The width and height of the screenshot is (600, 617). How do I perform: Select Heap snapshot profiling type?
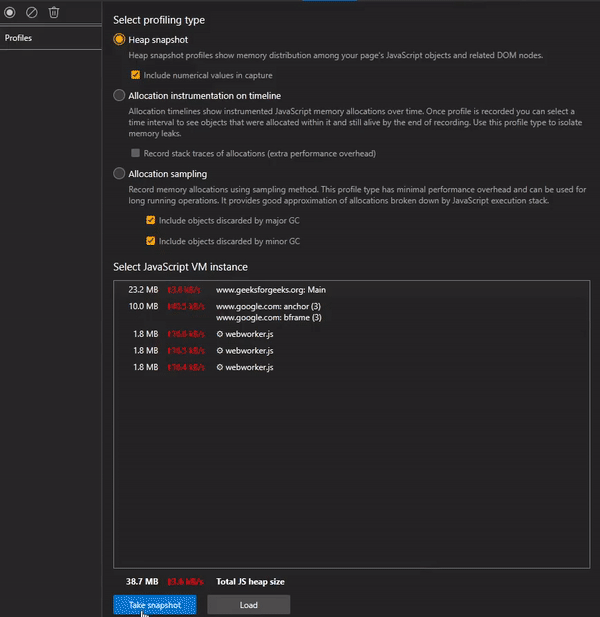tap(119, 39)
